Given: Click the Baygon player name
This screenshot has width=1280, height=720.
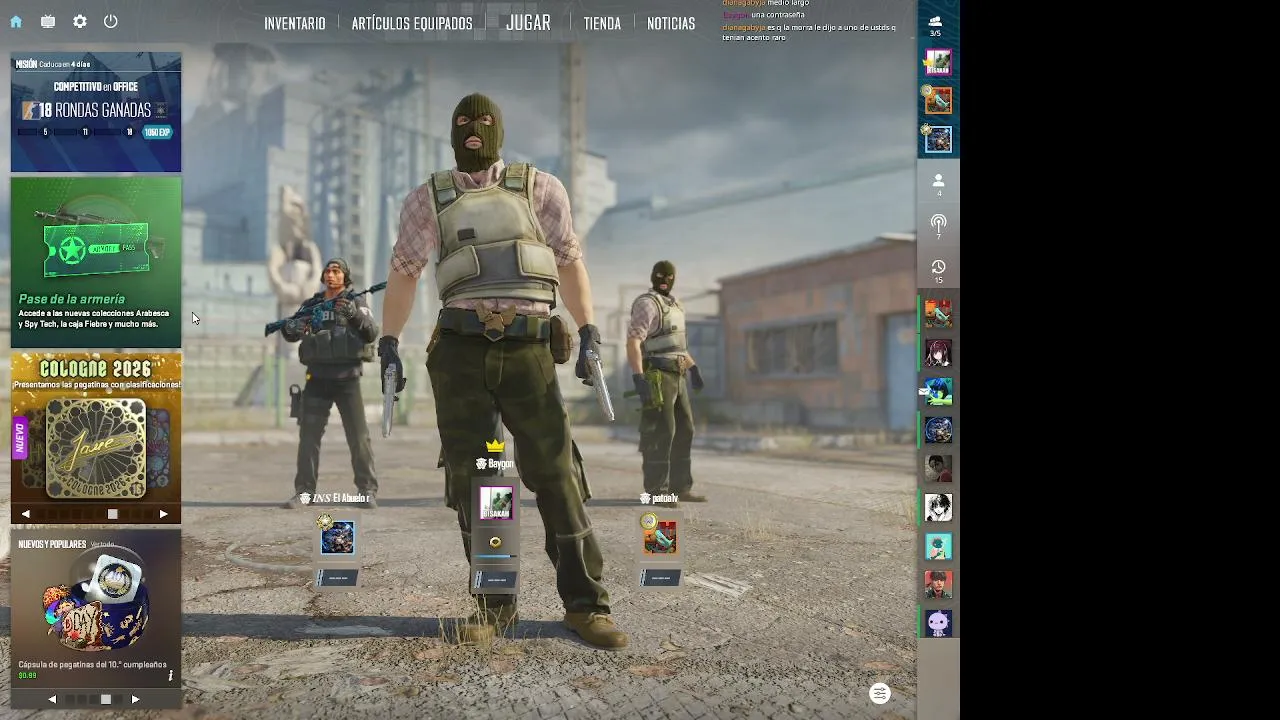Looking at the screenshot, I should click(x=500, y=464).
